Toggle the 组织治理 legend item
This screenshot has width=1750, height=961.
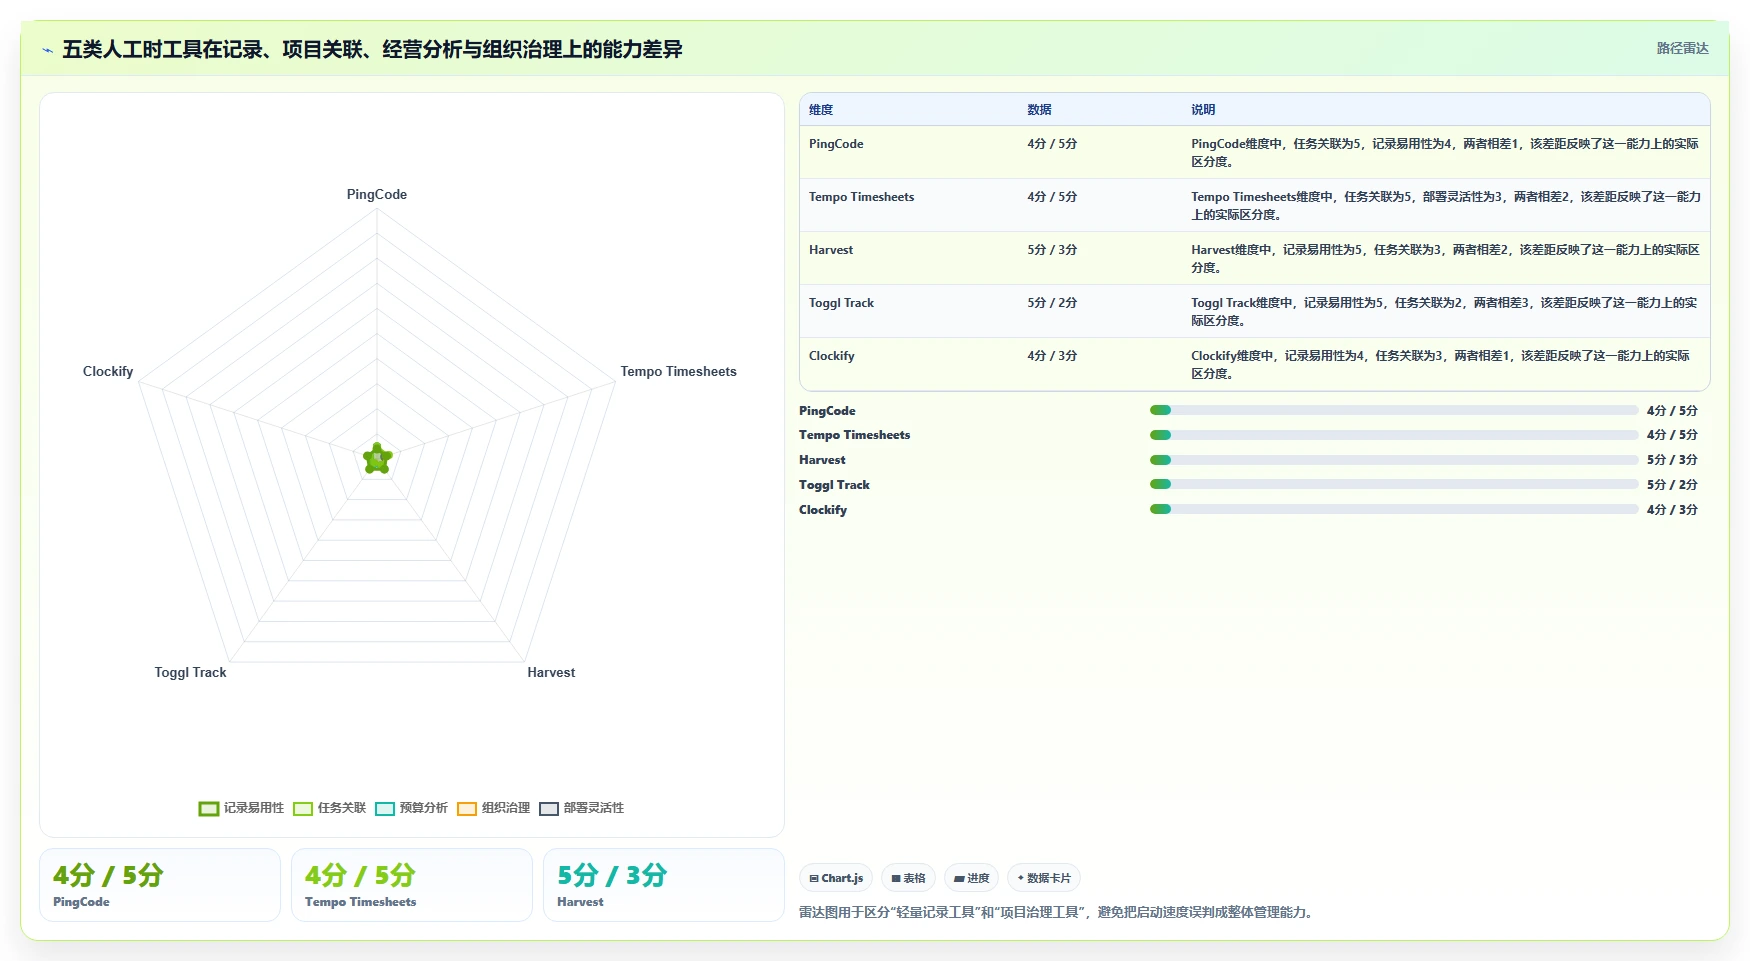coord(493,808)
